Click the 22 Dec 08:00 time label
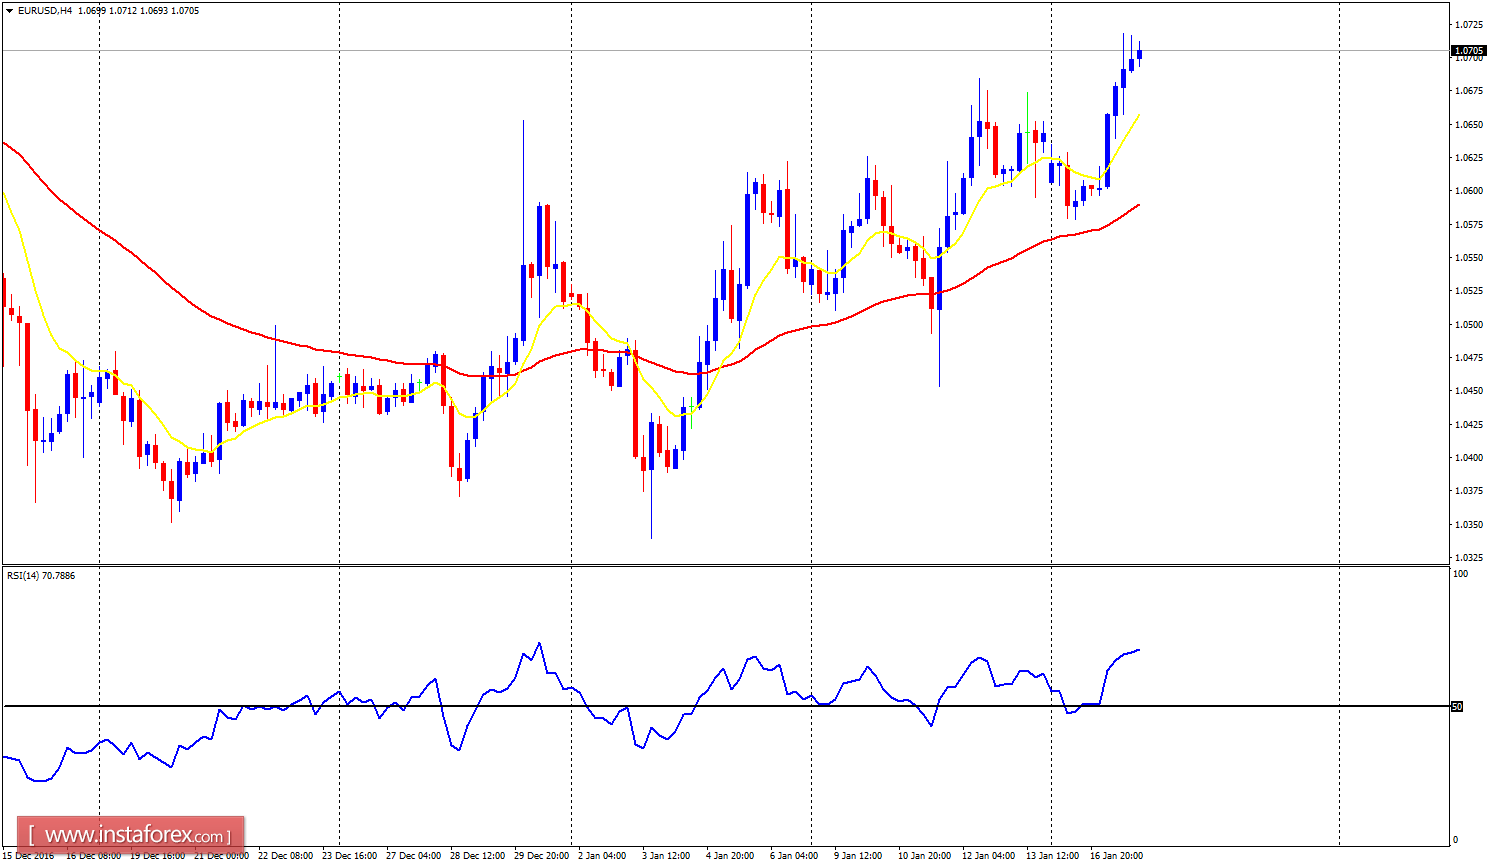 [285, 856]
